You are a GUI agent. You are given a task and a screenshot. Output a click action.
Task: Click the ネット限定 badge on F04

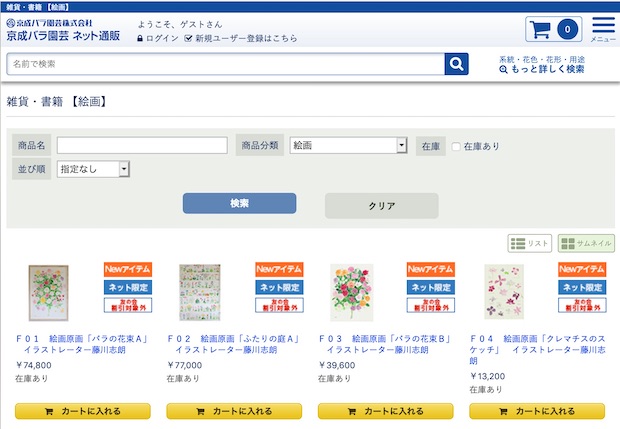tap(582, 287)
